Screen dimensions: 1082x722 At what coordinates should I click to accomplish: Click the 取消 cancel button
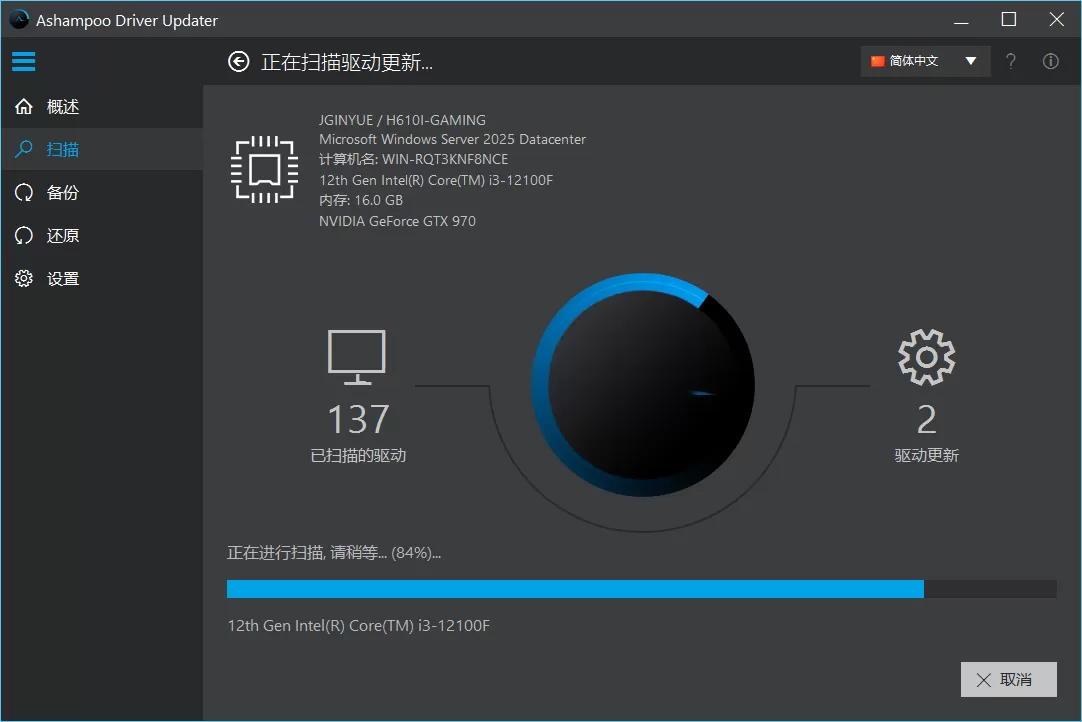point(1008,679)
